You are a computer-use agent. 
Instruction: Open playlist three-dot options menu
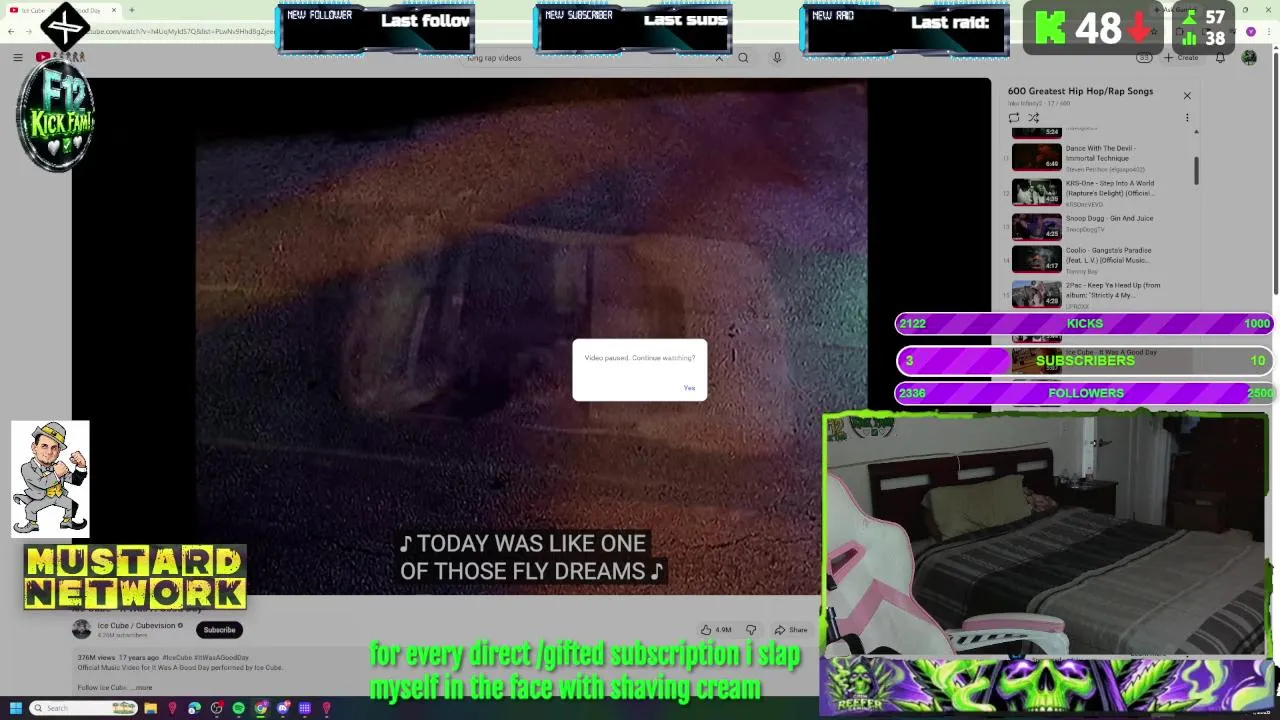click(1187, 118)
